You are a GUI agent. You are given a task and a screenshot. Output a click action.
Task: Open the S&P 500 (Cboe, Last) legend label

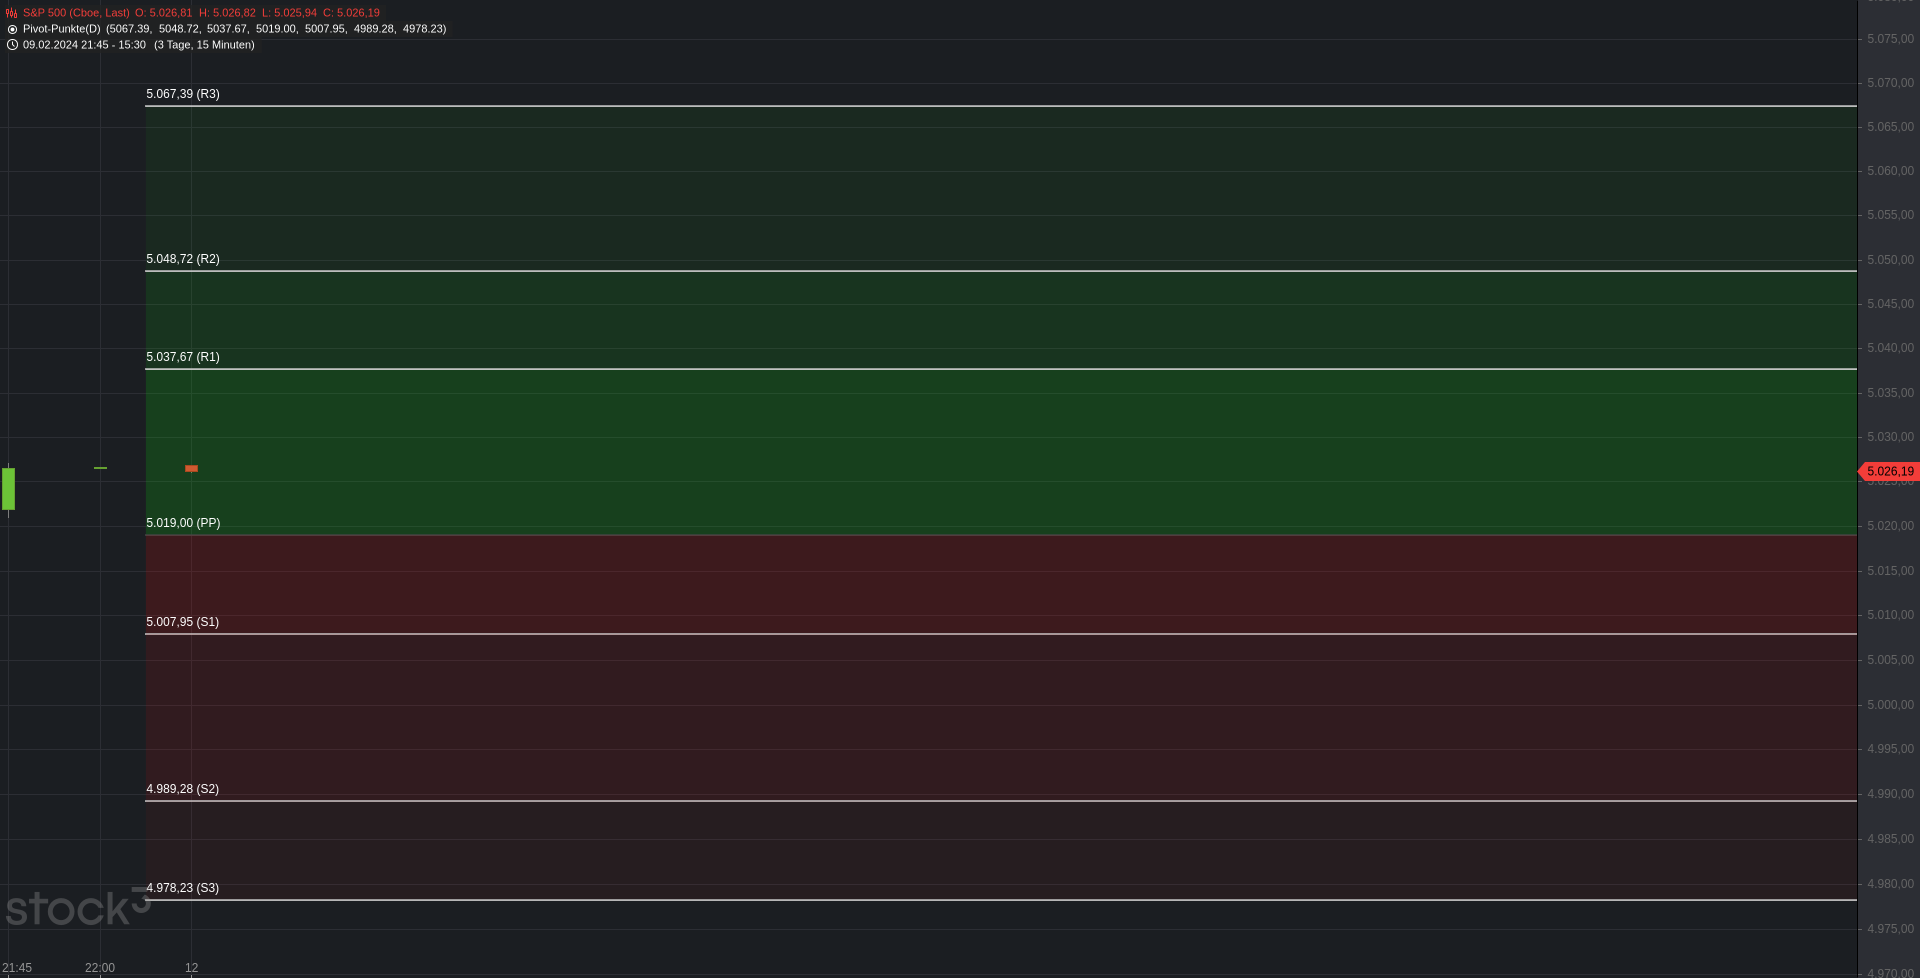coord(76,13)
